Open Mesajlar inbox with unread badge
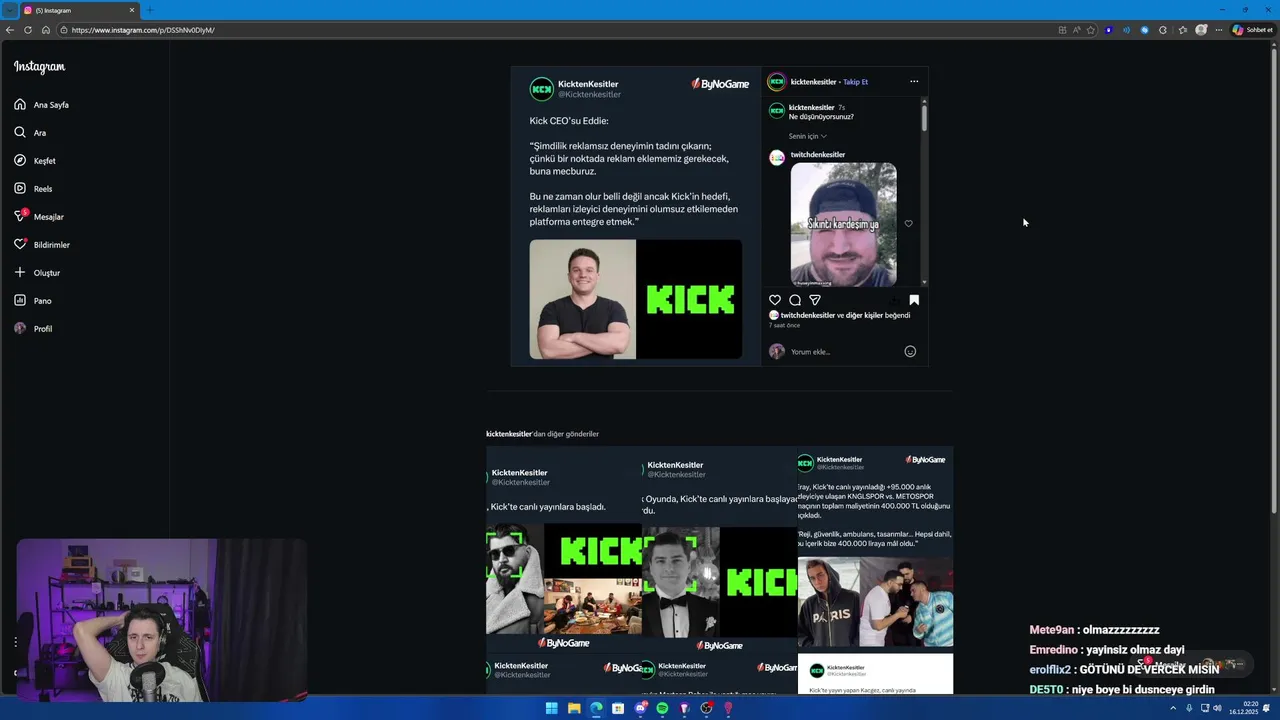The height and width of the screenshot is (720, 1280). [x=38, y=217]
